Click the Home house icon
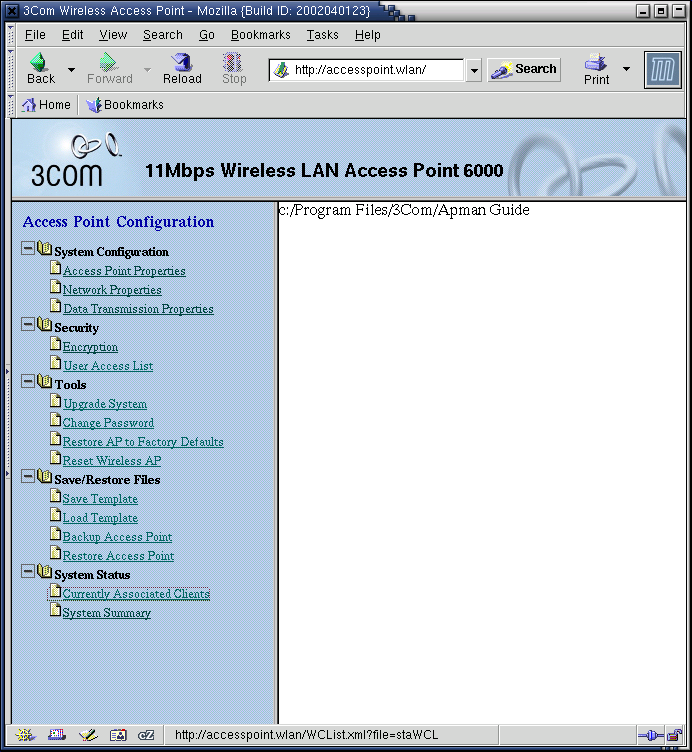 pyautogui.click(x=29, y=105)
